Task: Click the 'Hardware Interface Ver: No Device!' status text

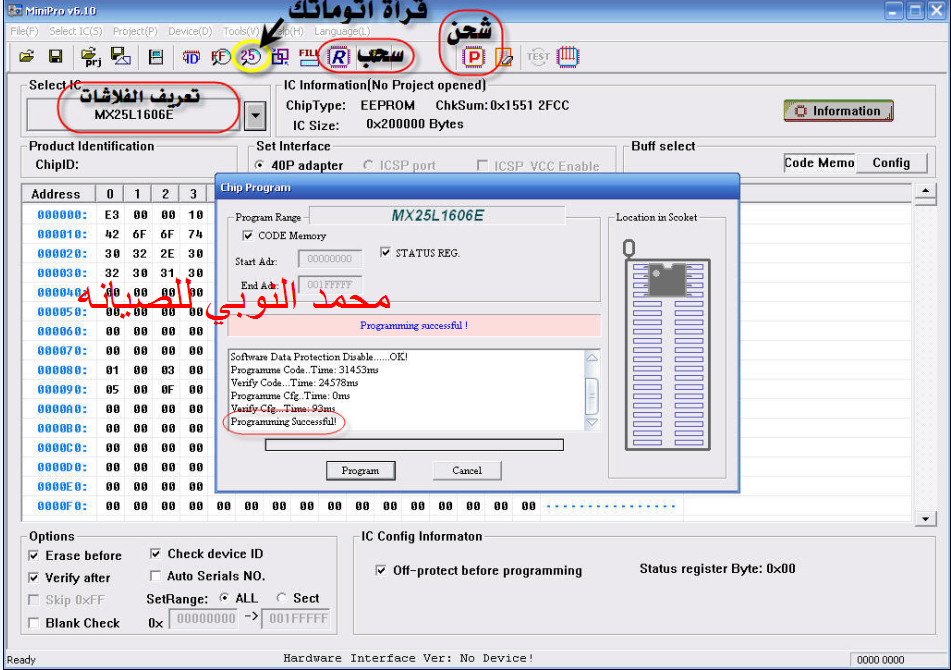Action: pyautogui.click(x=408, y=658)
